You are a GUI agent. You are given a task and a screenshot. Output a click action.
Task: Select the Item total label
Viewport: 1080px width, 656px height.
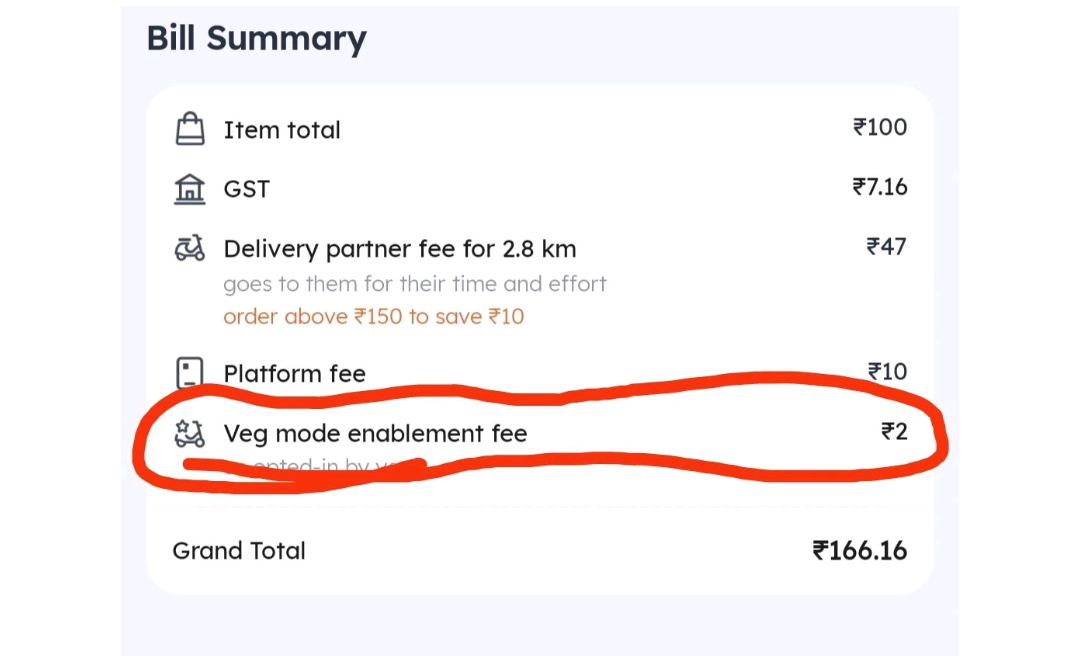click(x=282, y=130)
